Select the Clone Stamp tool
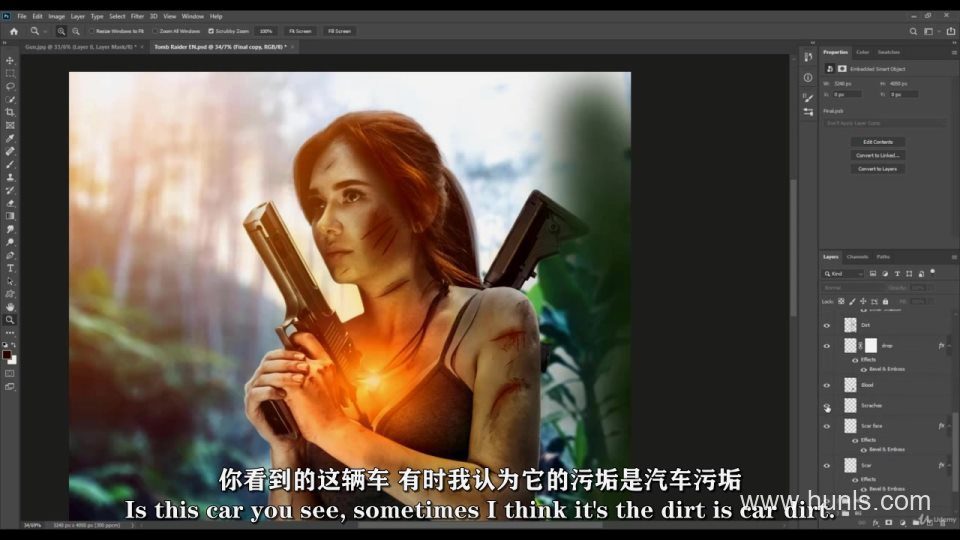This screenshot has height=540, width=960. 10,177
